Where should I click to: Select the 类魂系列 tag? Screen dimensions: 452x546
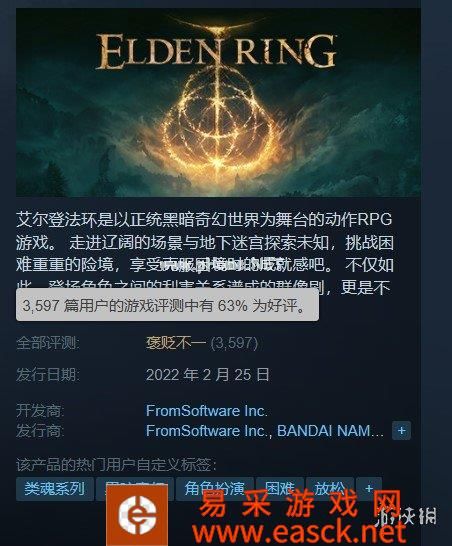tap(55, 489)
